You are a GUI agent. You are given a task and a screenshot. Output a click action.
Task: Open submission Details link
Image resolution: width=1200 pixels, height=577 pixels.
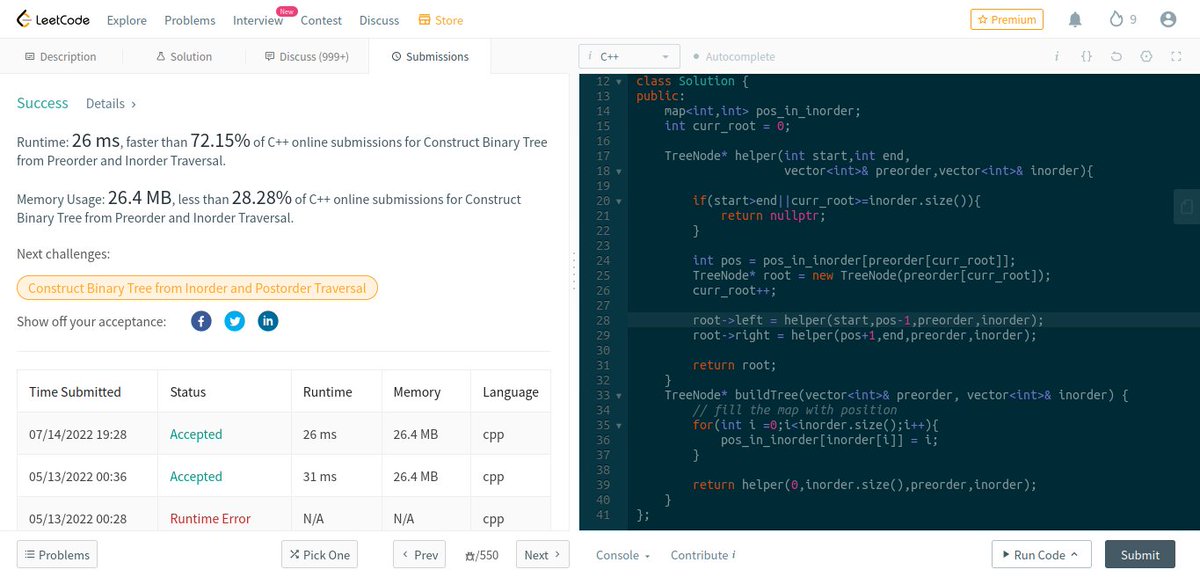click(x=111, y=103)
